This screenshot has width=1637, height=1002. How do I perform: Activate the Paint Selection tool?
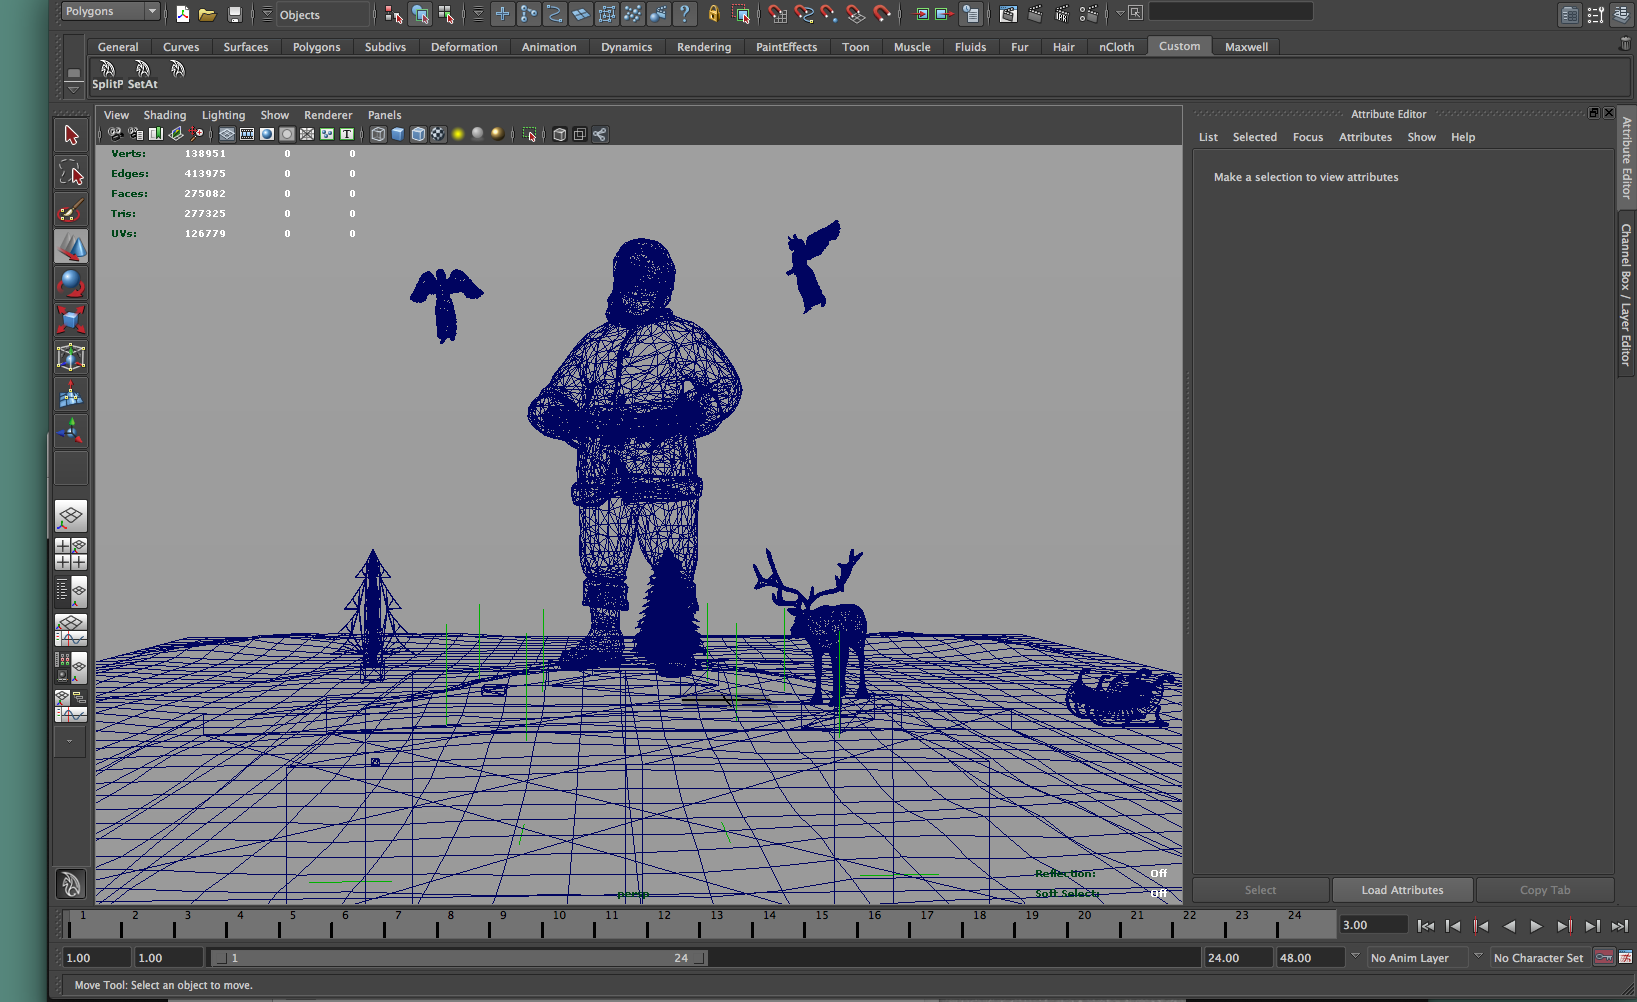click(71, 210)
